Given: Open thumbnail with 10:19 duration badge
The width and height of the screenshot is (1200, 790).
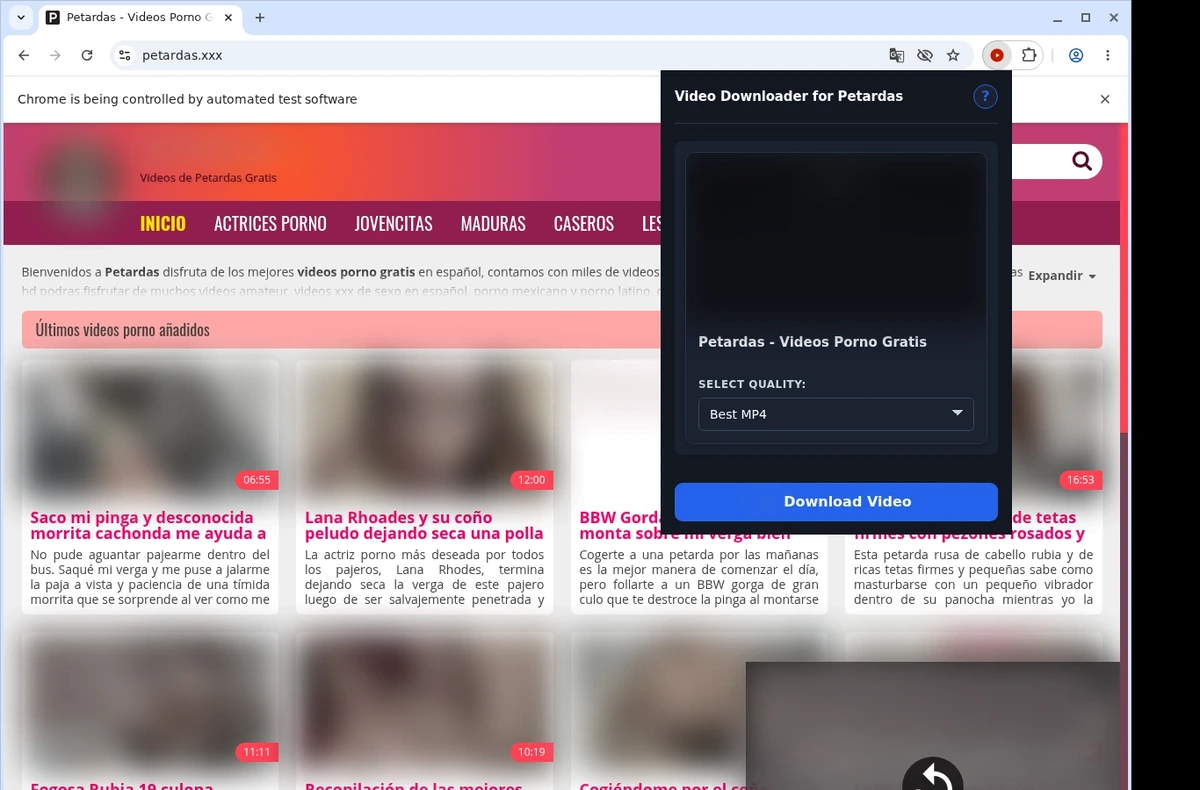Looking at the screenshot, I should (425, 701).
